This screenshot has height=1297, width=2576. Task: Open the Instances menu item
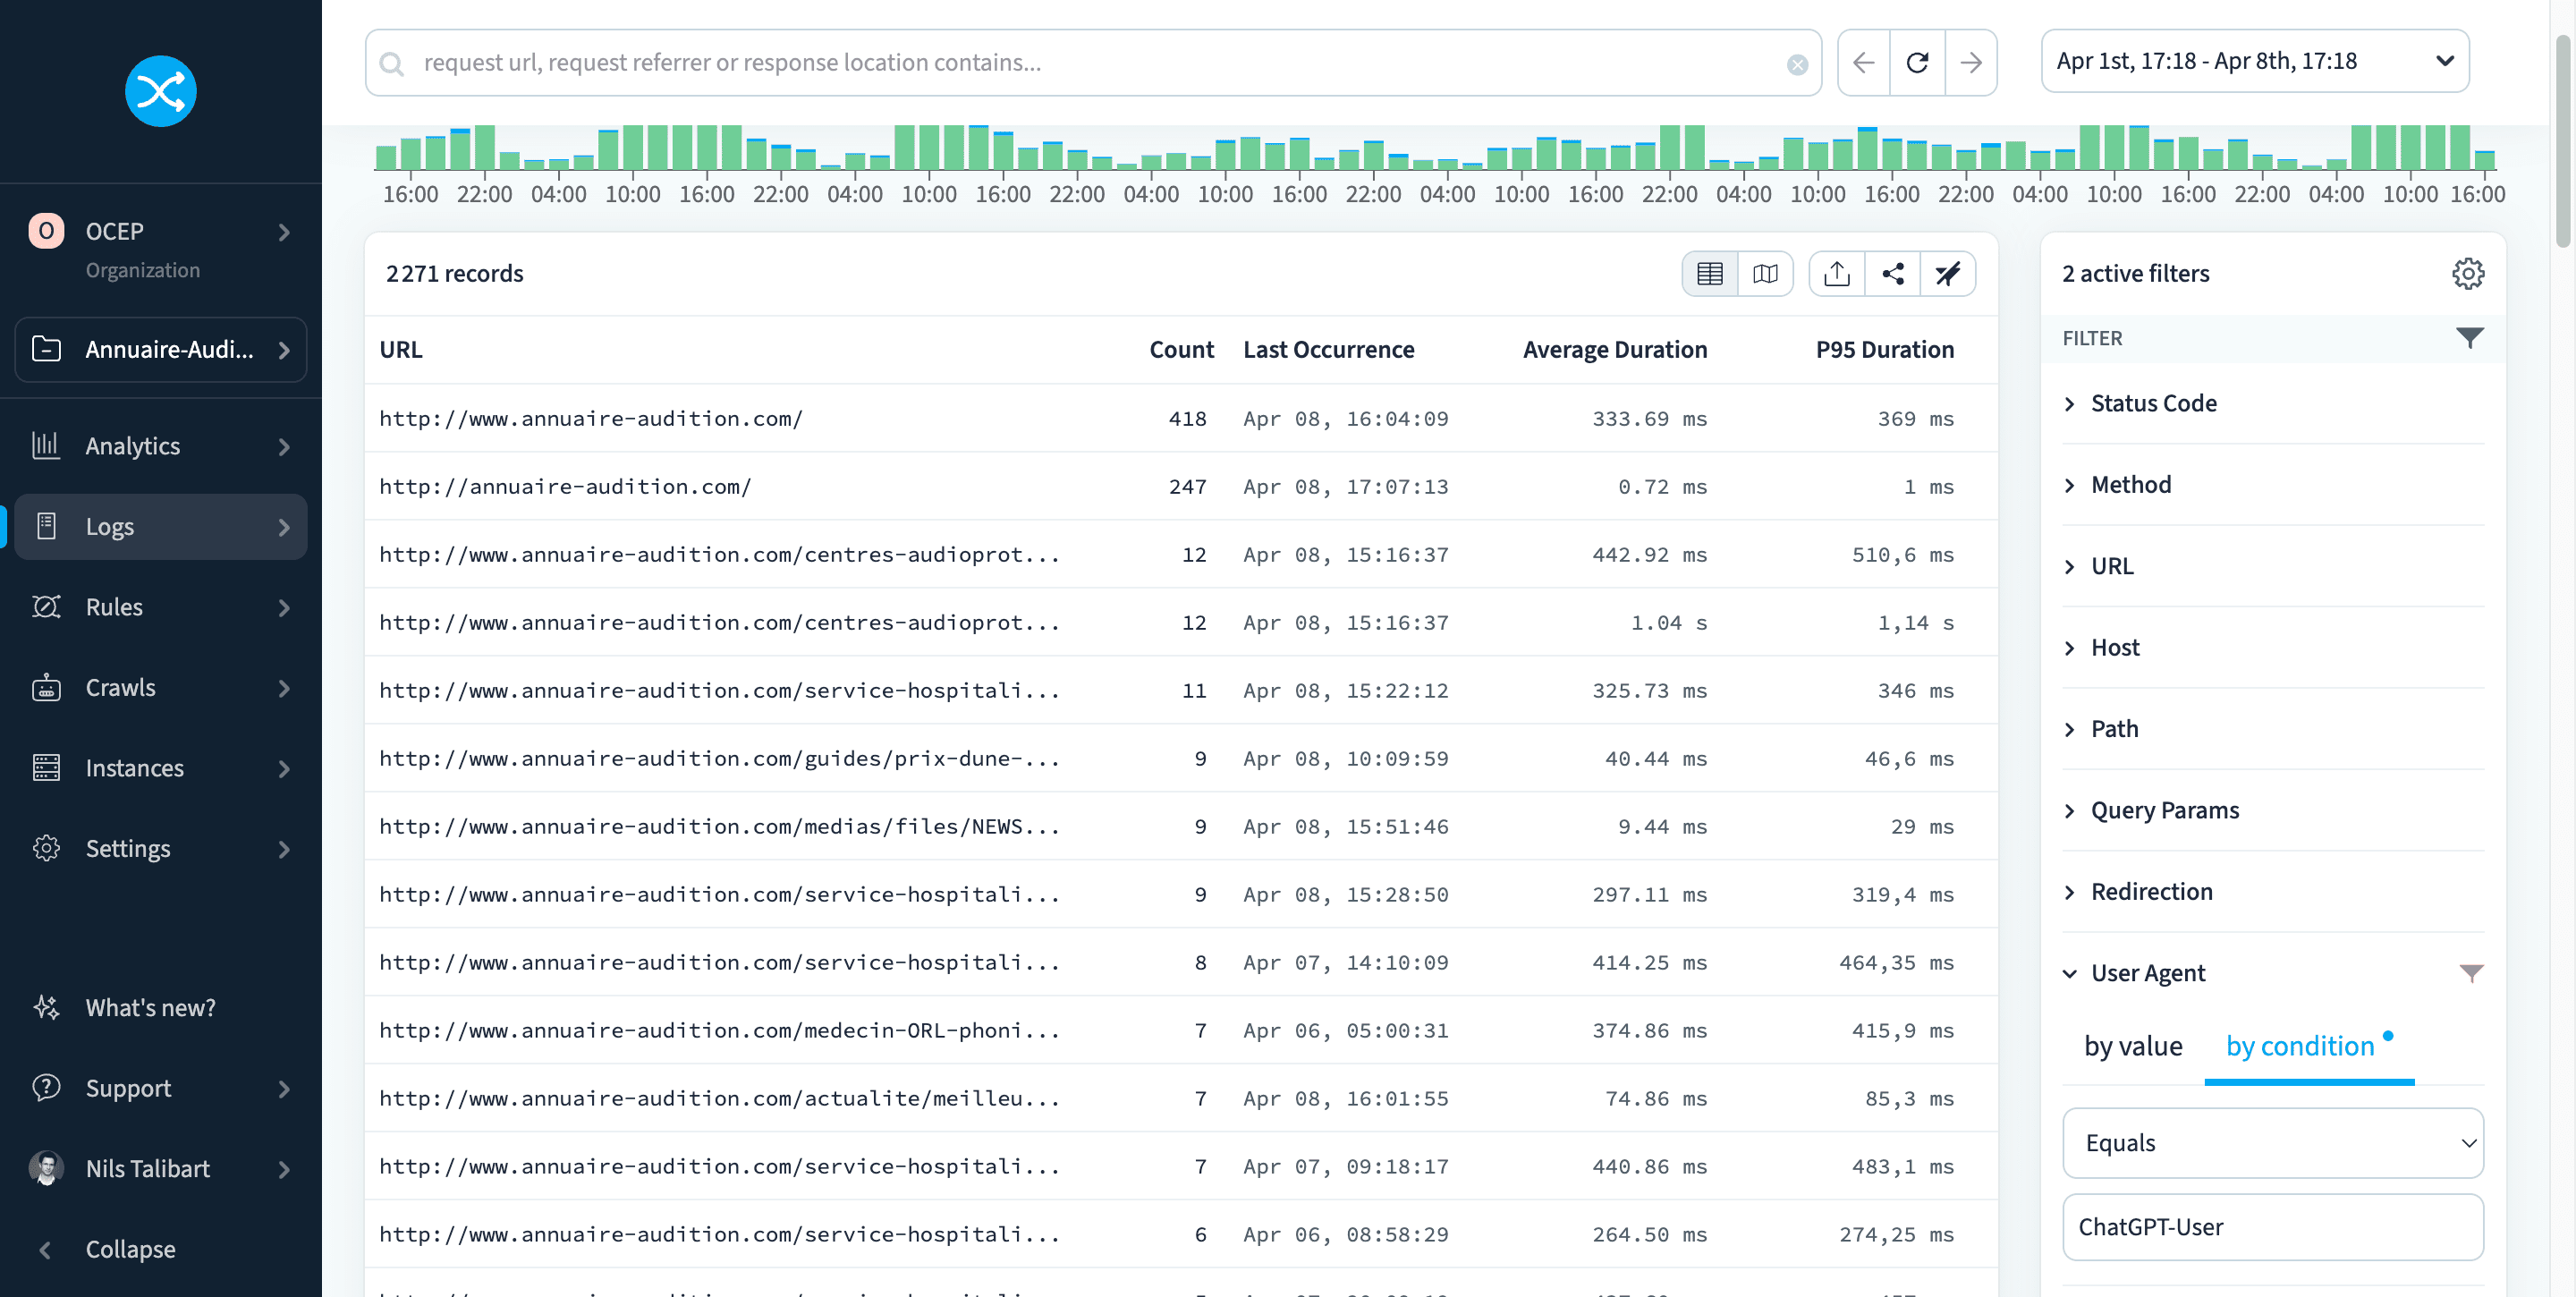click(x=160, y=768)
